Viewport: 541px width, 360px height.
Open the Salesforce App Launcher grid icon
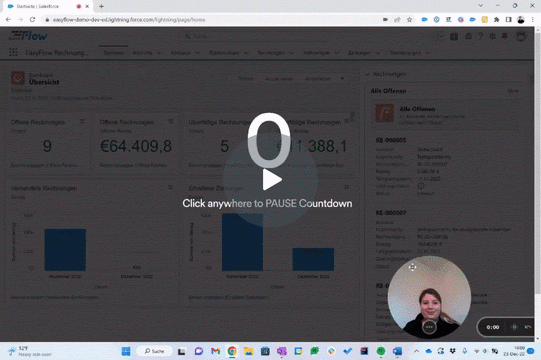(x=13, y=52)
